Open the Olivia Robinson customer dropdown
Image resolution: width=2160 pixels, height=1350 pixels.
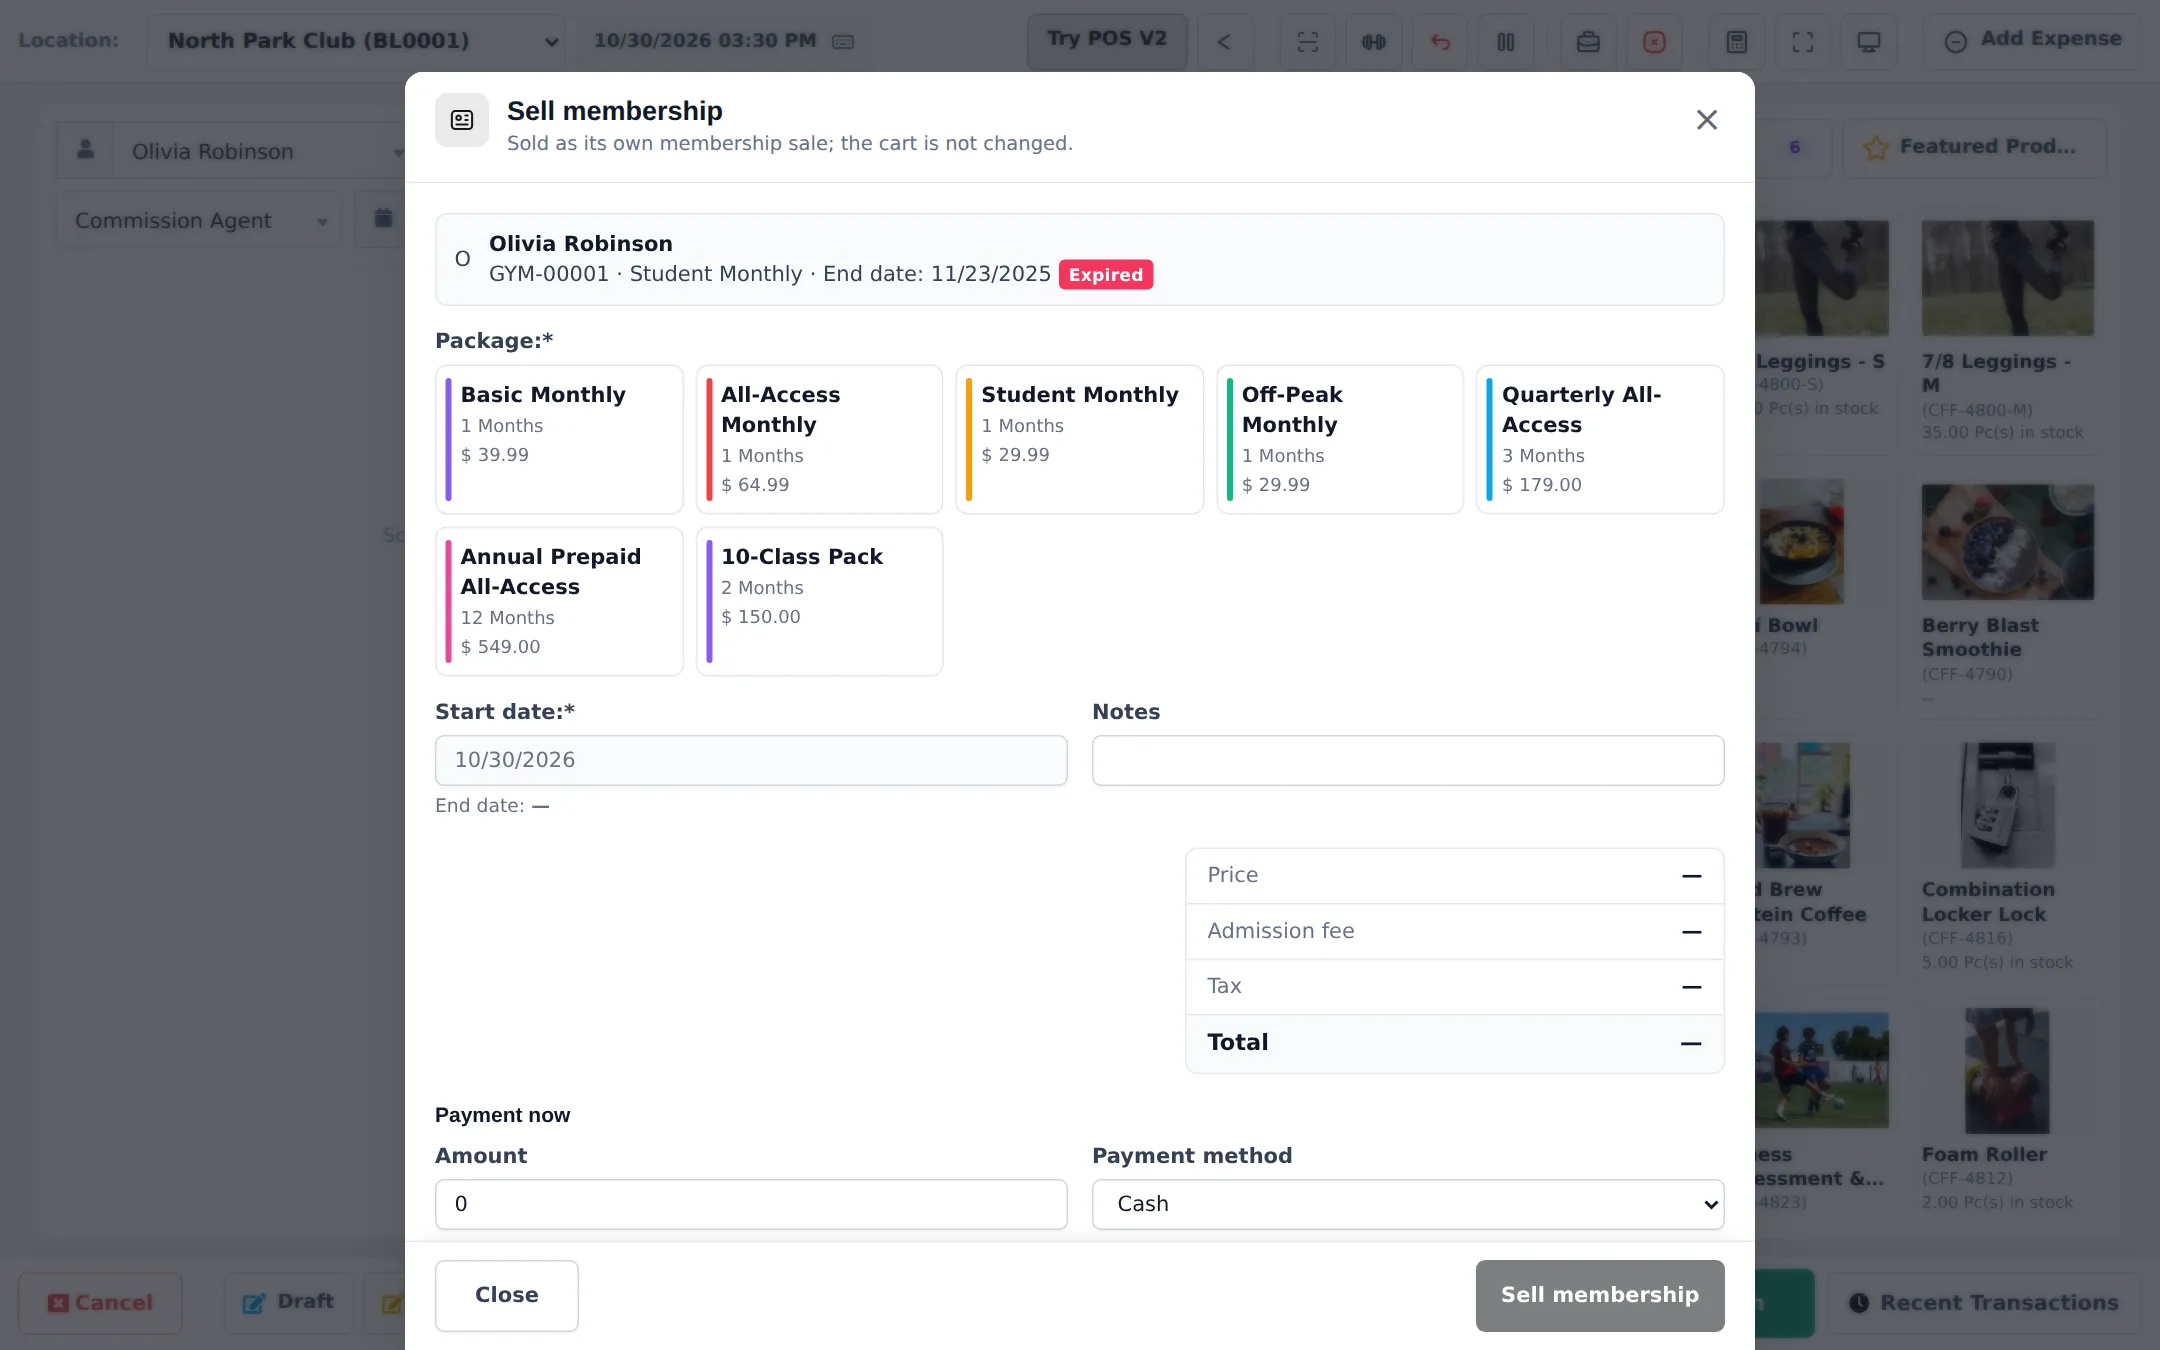260,152
